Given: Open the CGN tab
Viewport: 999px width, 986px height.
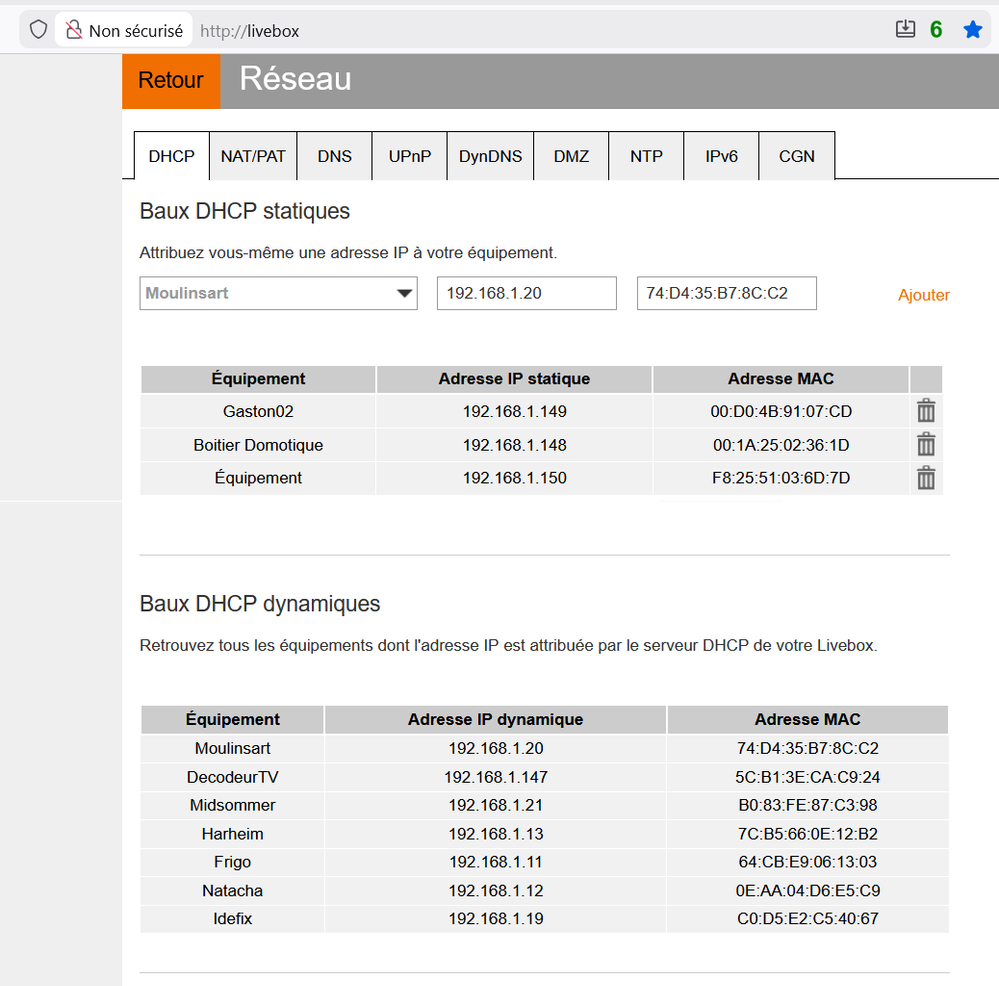Looking at the screenshot, I should click(796, 156).
